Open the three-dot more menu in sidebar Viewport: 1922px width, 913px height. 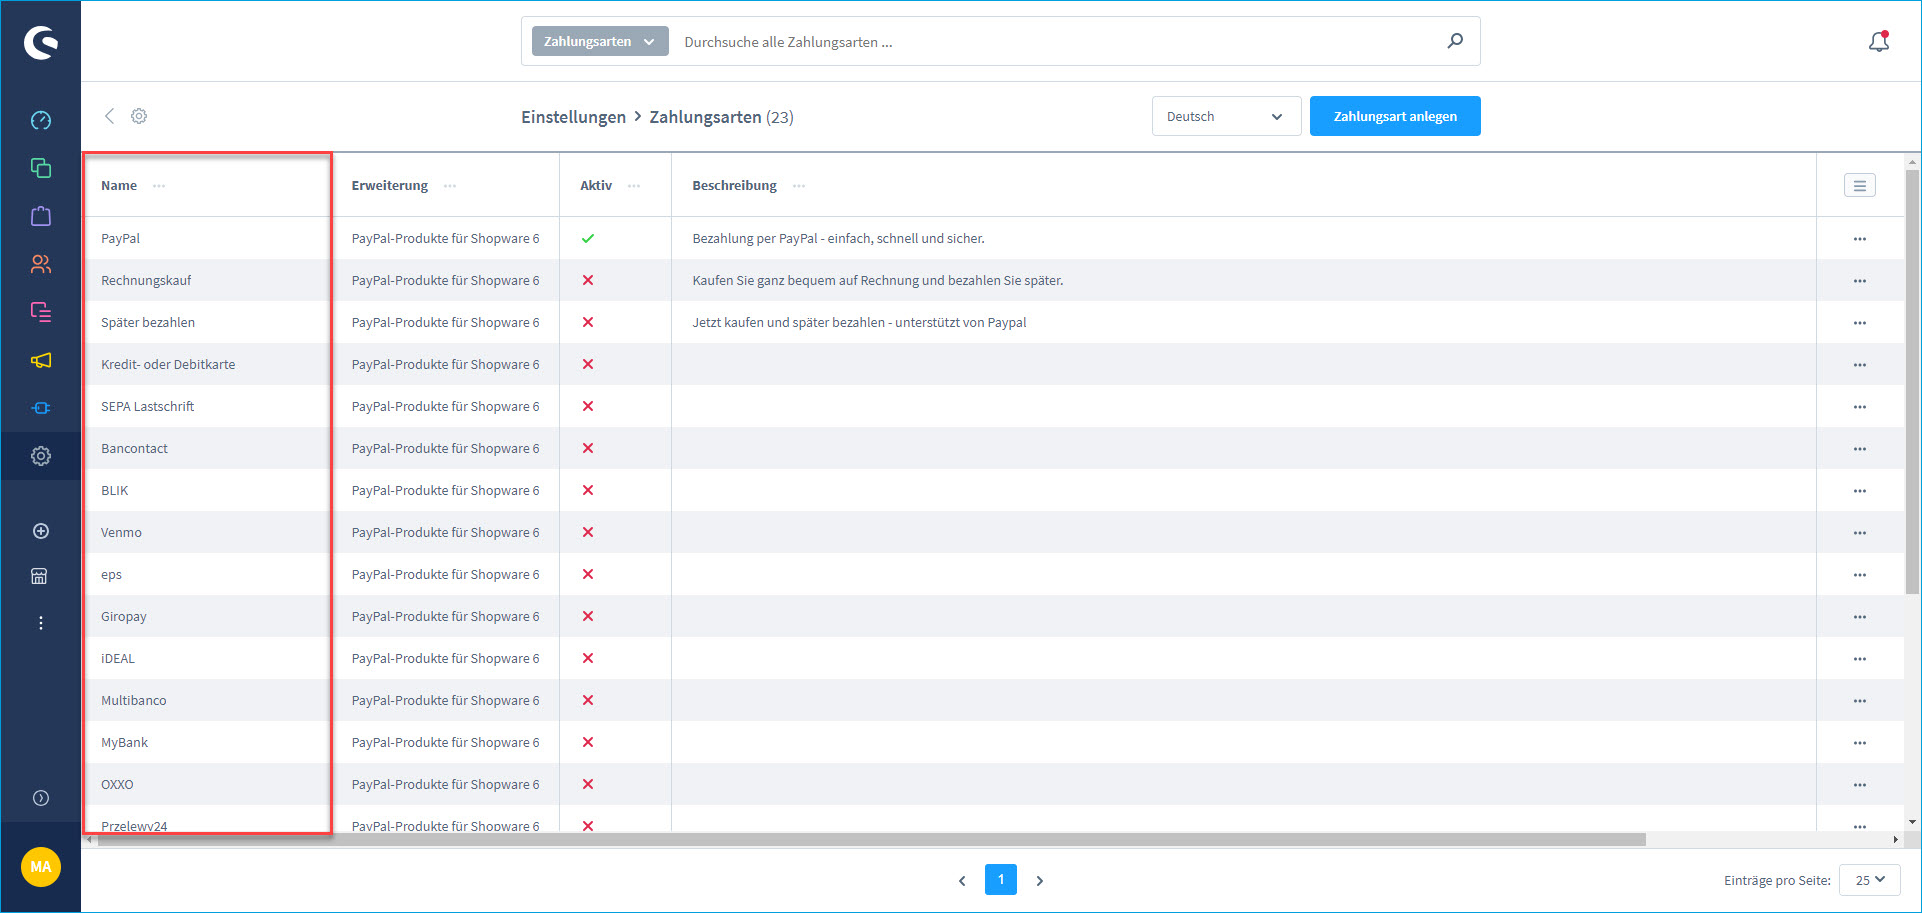pyautogui.click(x=41, y=623)
